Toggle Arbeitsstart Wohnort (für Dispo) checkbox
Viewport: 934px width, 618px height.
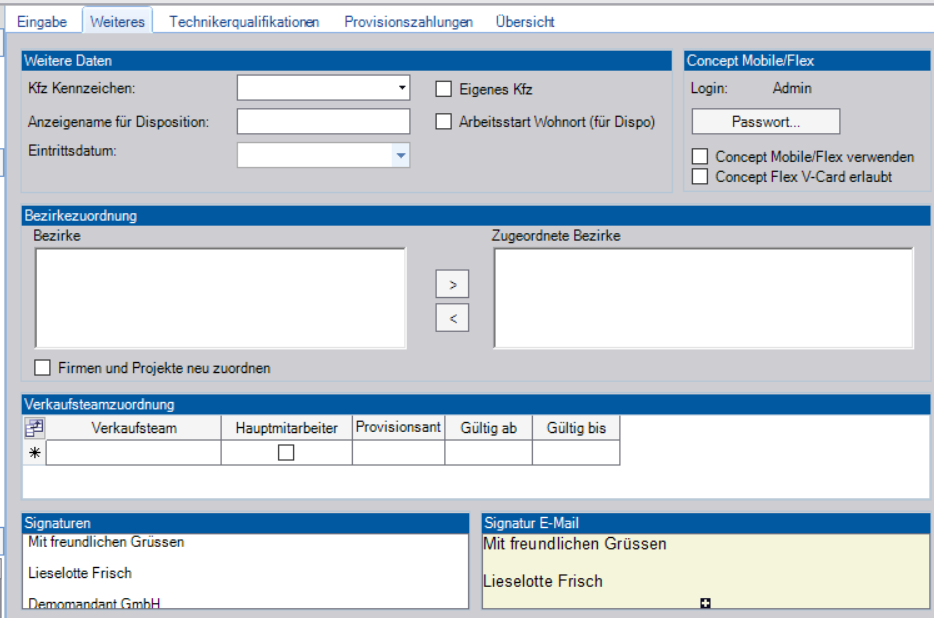tap(444, 122)
